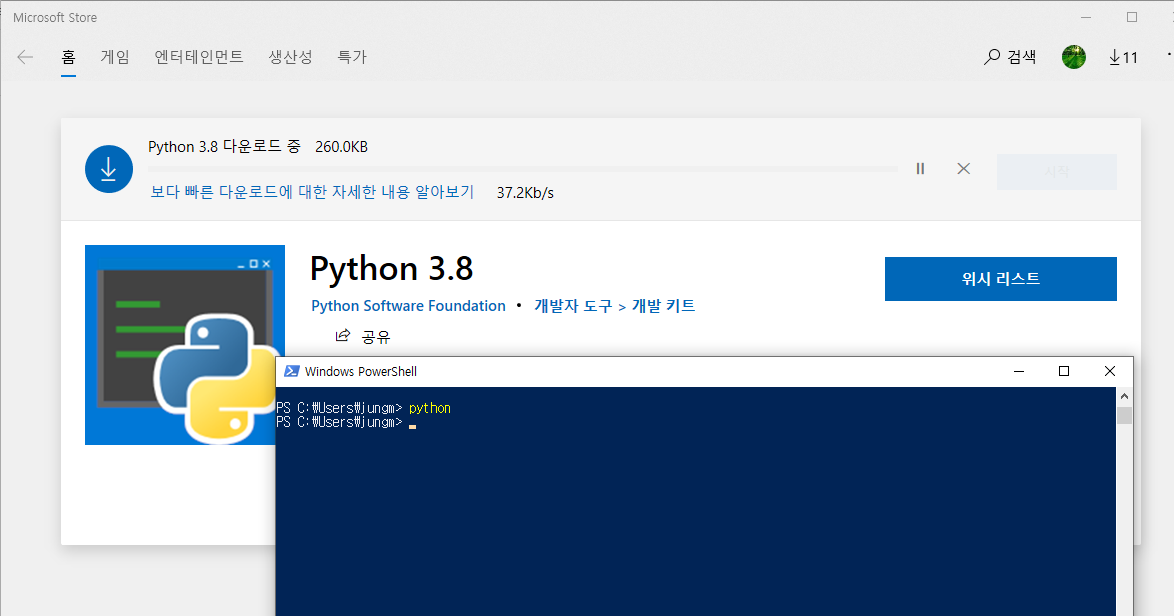Open the 홈 tab
This screenshot has height=616, width=1174.
tap(68, 57)
